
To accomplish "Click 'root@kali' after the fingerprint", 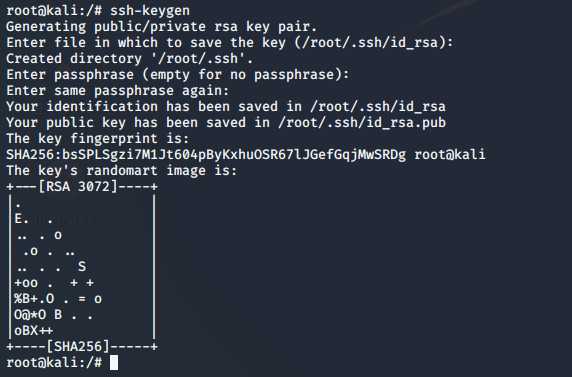I will 450,154.
